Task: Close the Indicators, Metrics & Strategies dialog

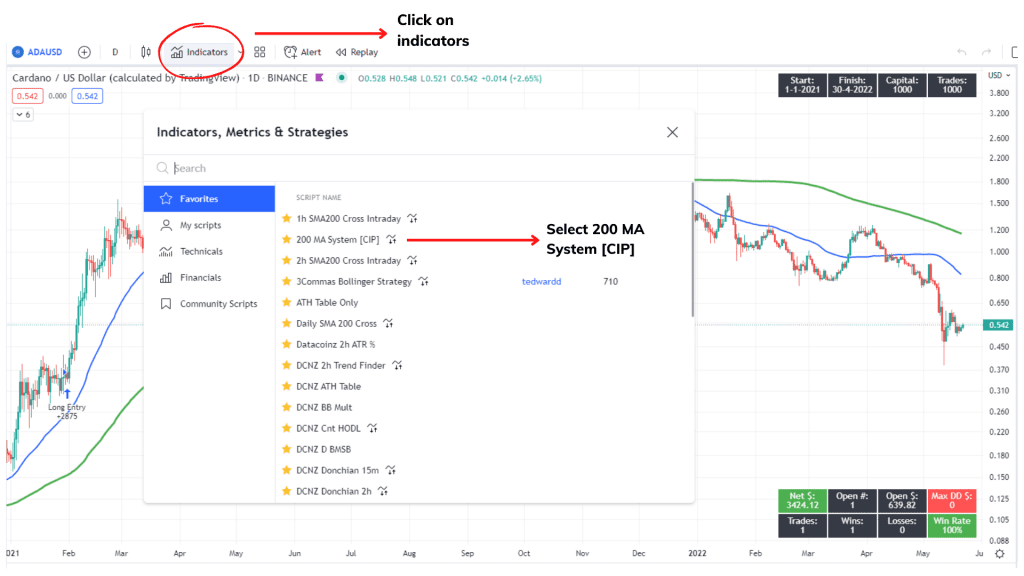Action: pyautogui.click(x=672, y=133)
